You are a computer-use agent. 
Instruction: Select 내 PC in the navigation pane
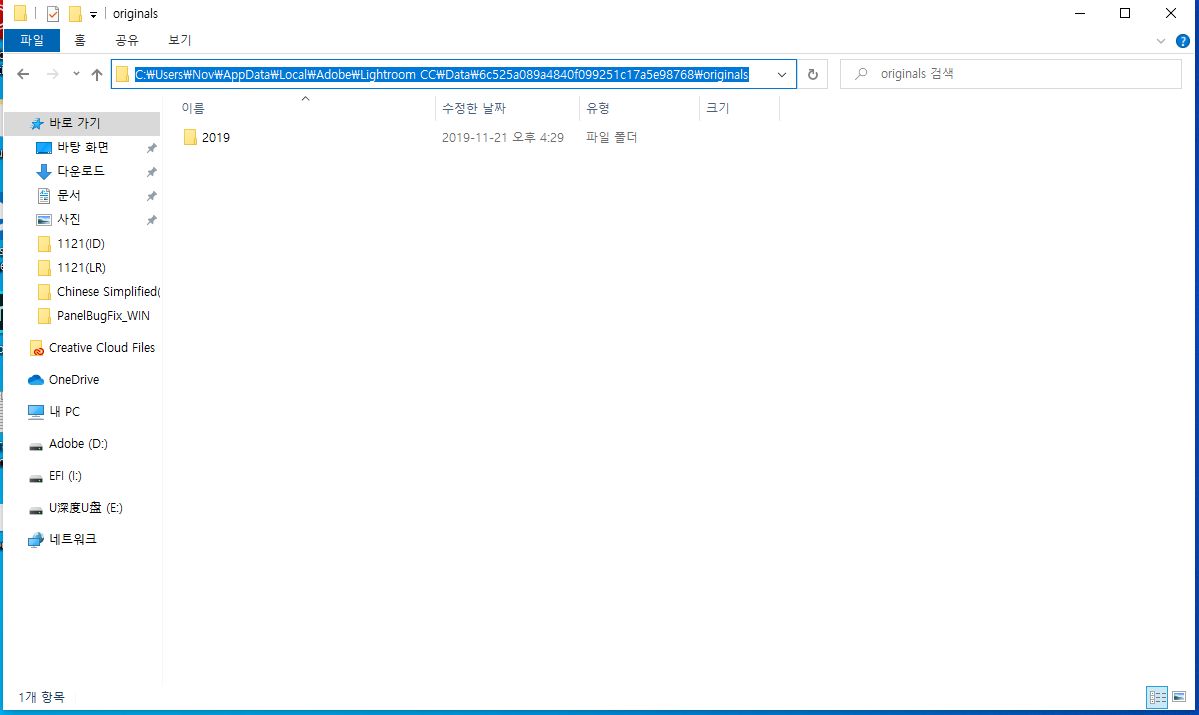coord(63,411)
